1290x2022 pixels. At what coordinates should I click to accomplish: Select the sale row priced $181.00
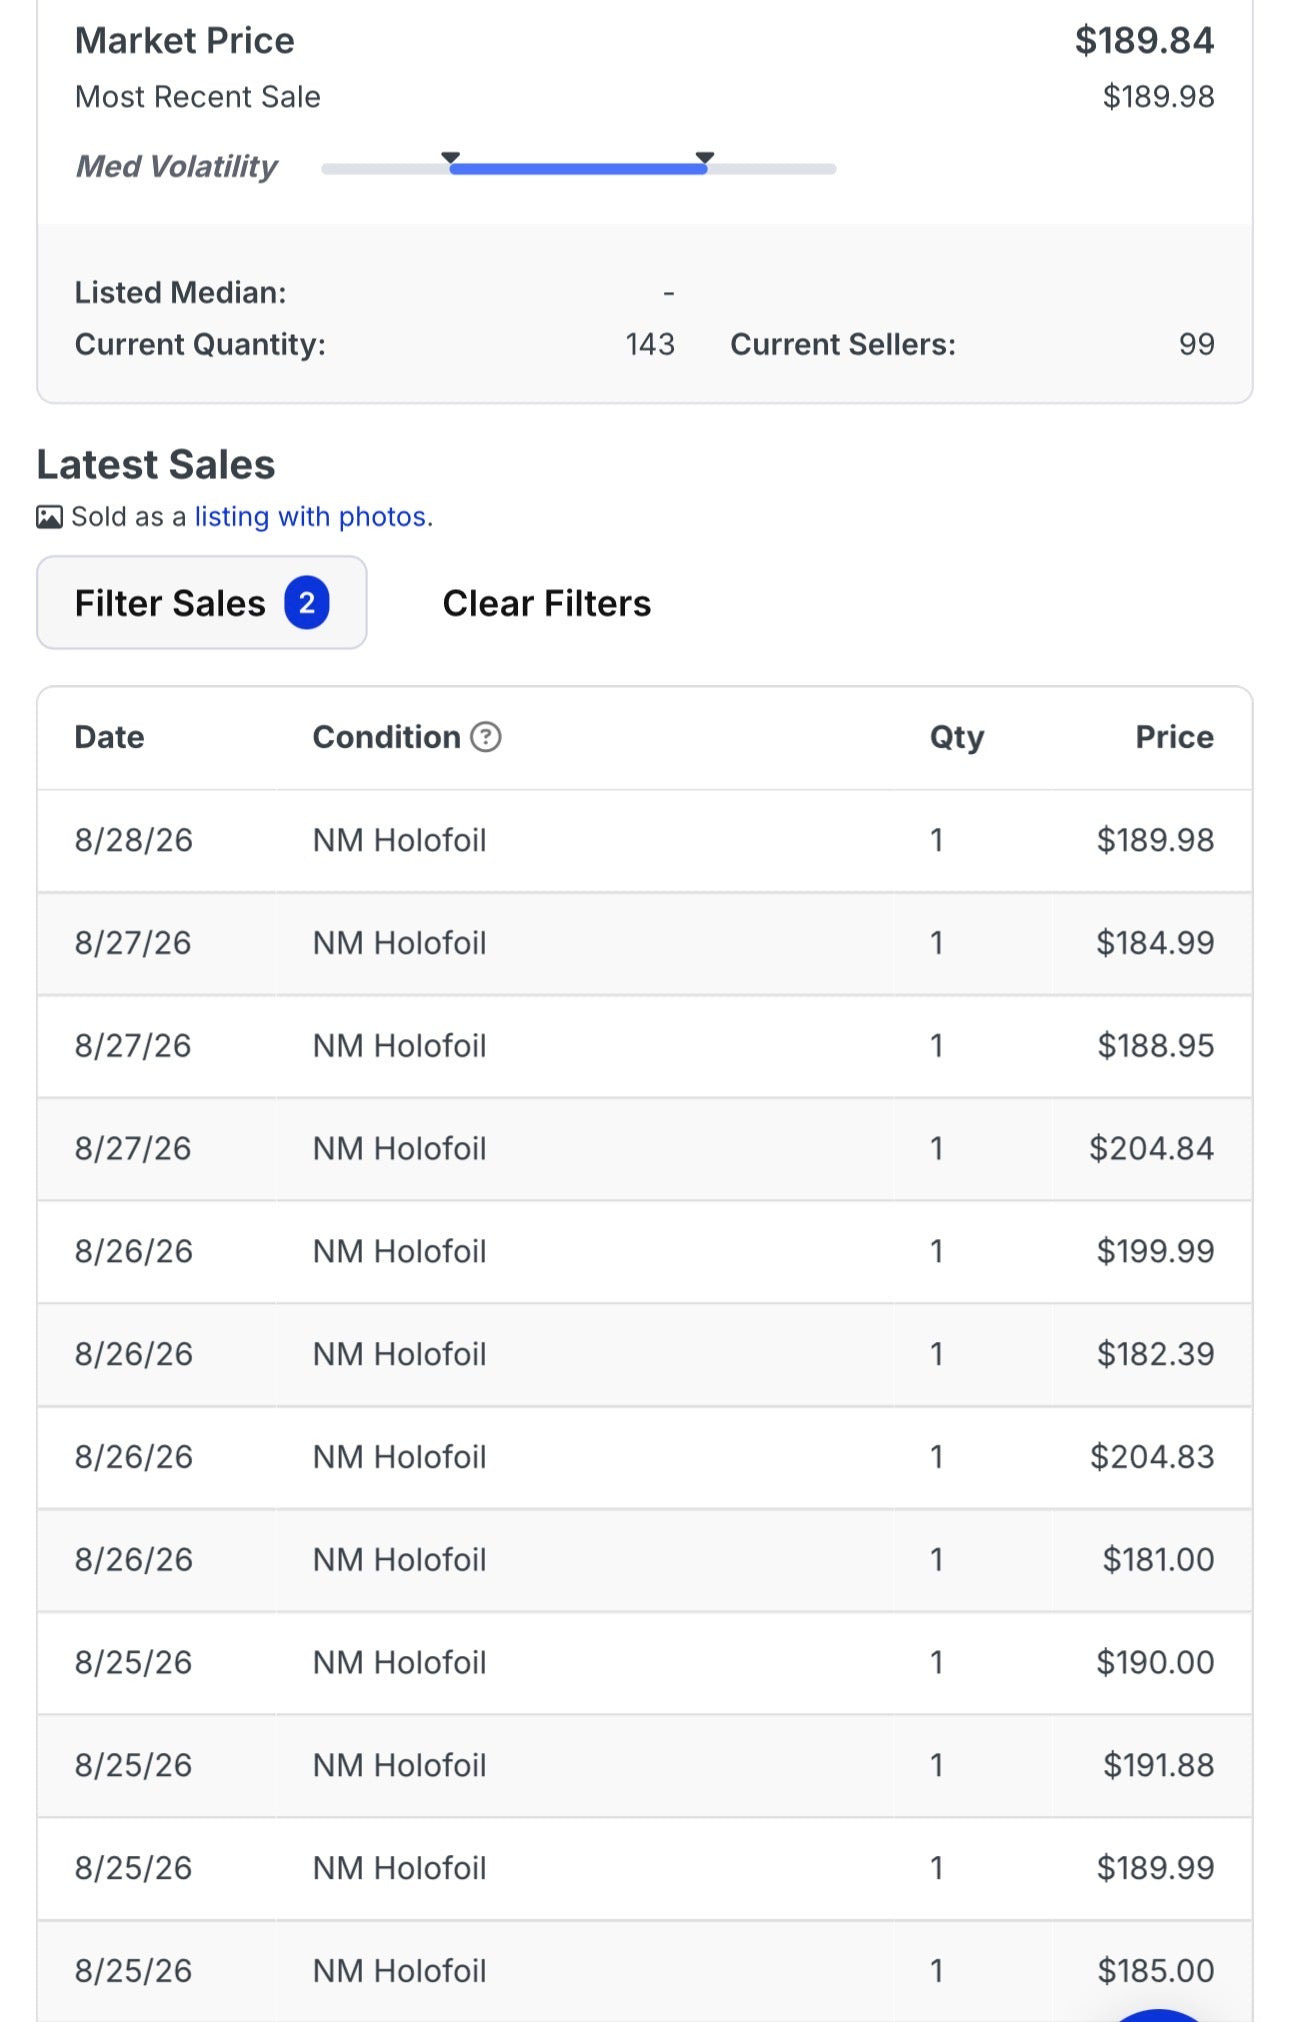tap(645, 1560)
